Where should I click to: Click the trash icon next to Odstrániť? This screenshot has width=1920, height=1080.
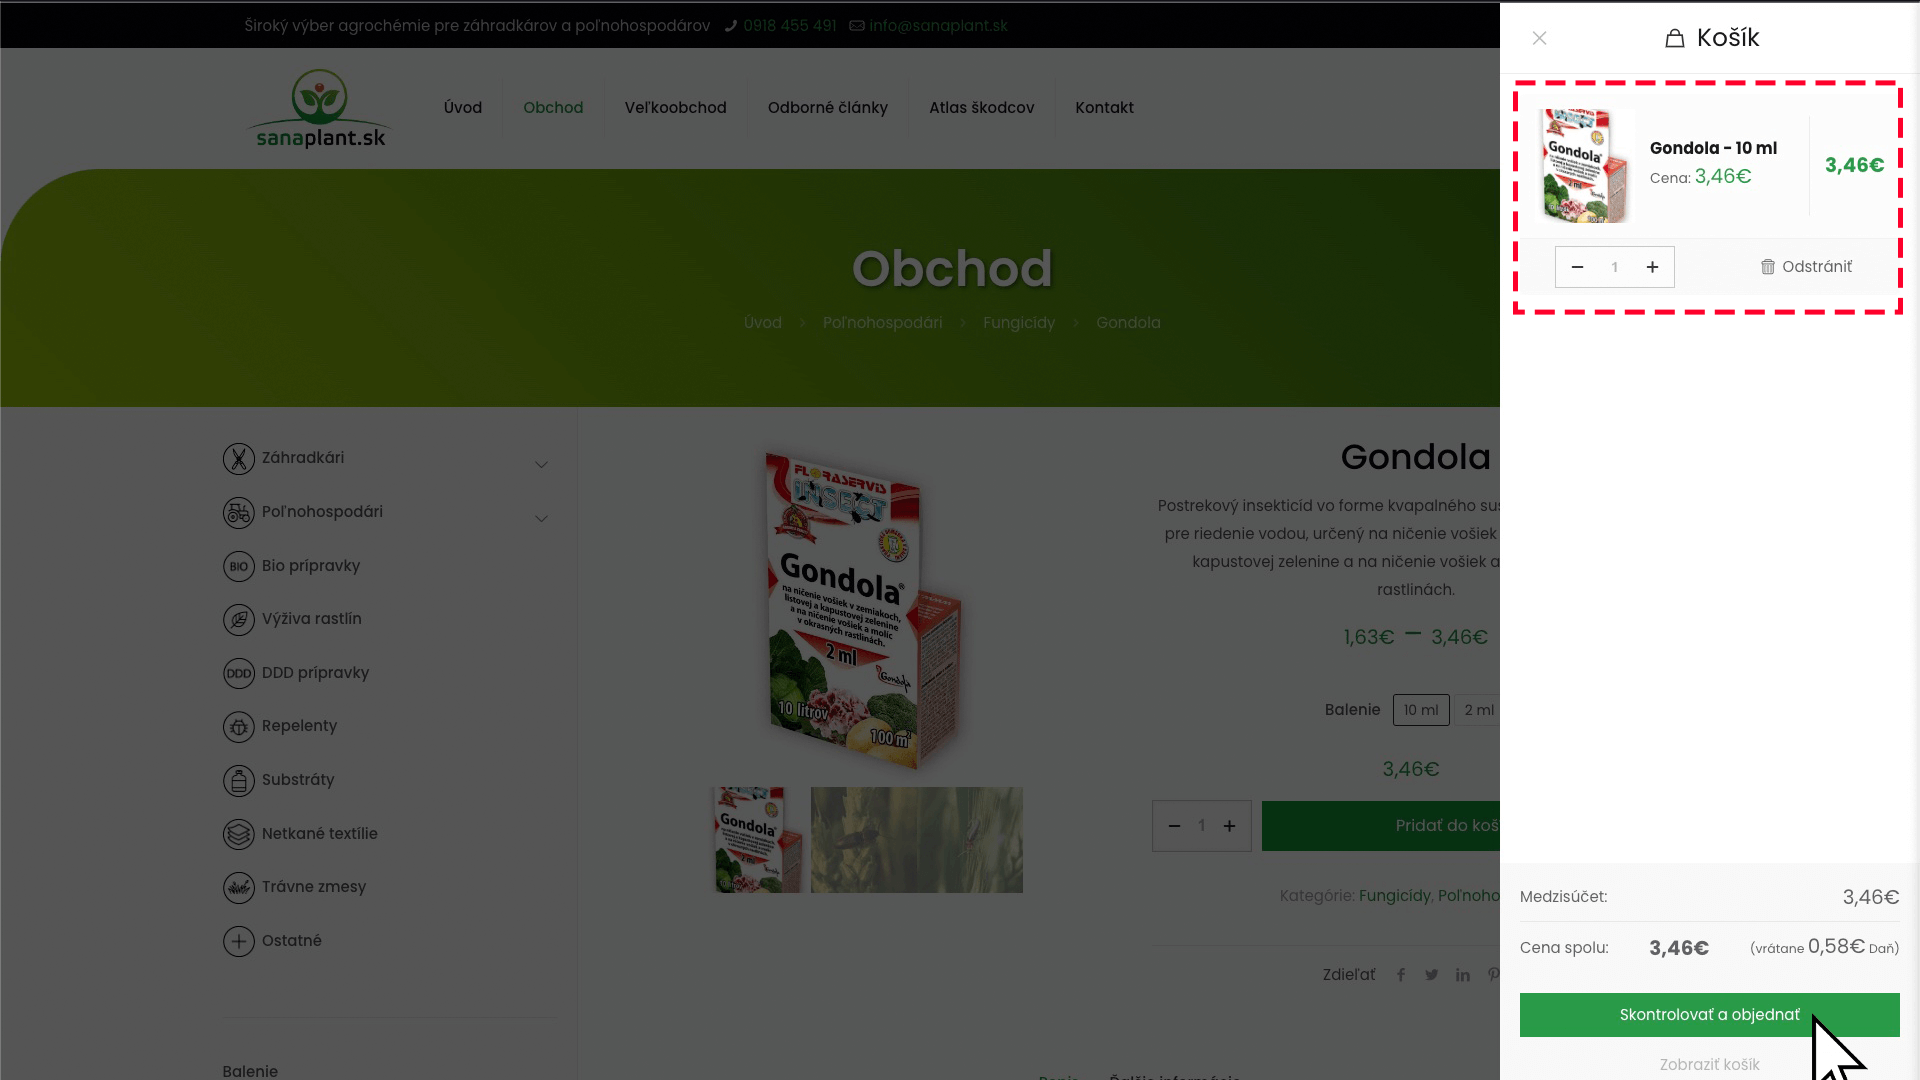[1768, 267]
